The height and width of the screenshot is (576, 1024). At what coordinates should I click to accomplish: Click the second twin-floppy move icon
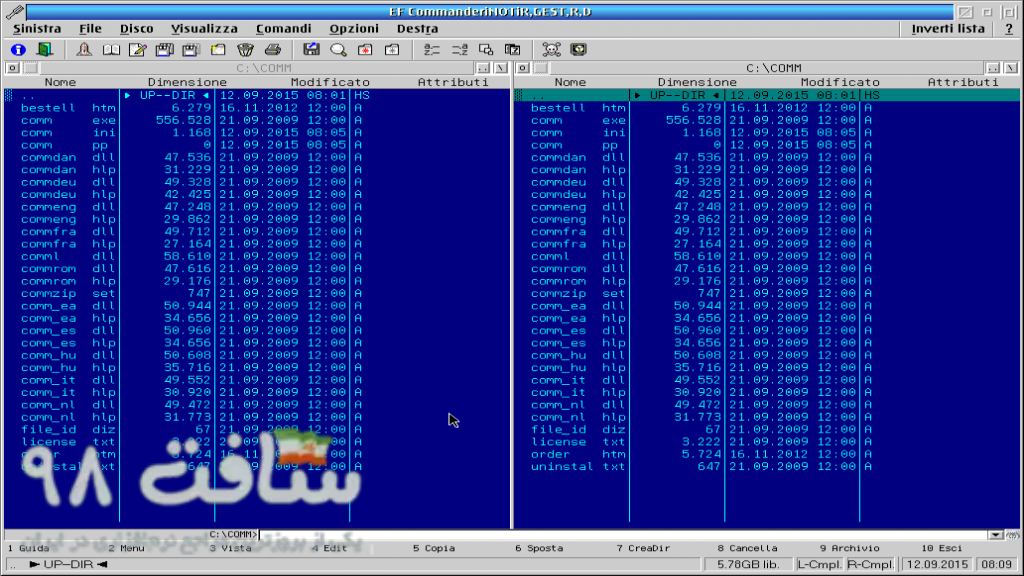191,50
